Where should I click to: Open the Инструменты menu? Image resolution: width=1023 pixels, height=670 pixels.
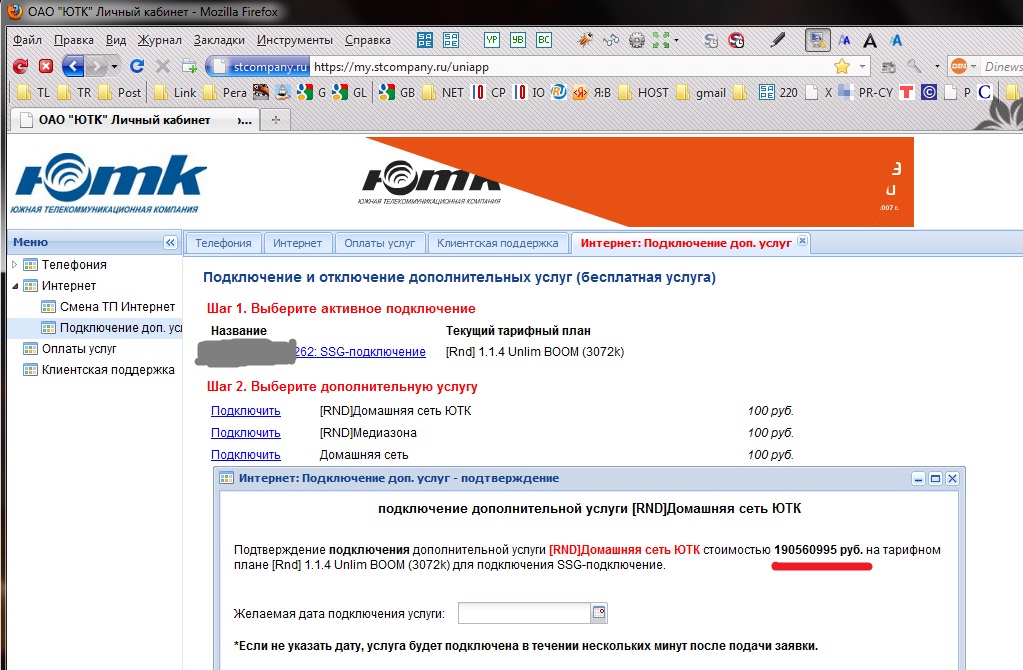[x=295, y=40]
